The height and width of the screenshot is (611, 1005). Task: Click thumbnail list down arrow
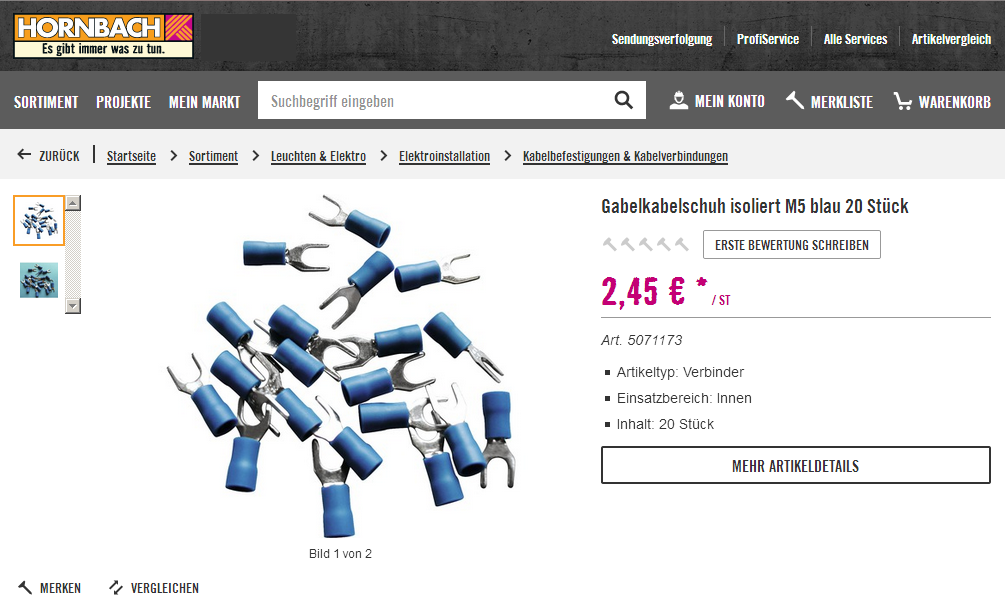click(73, 306)
